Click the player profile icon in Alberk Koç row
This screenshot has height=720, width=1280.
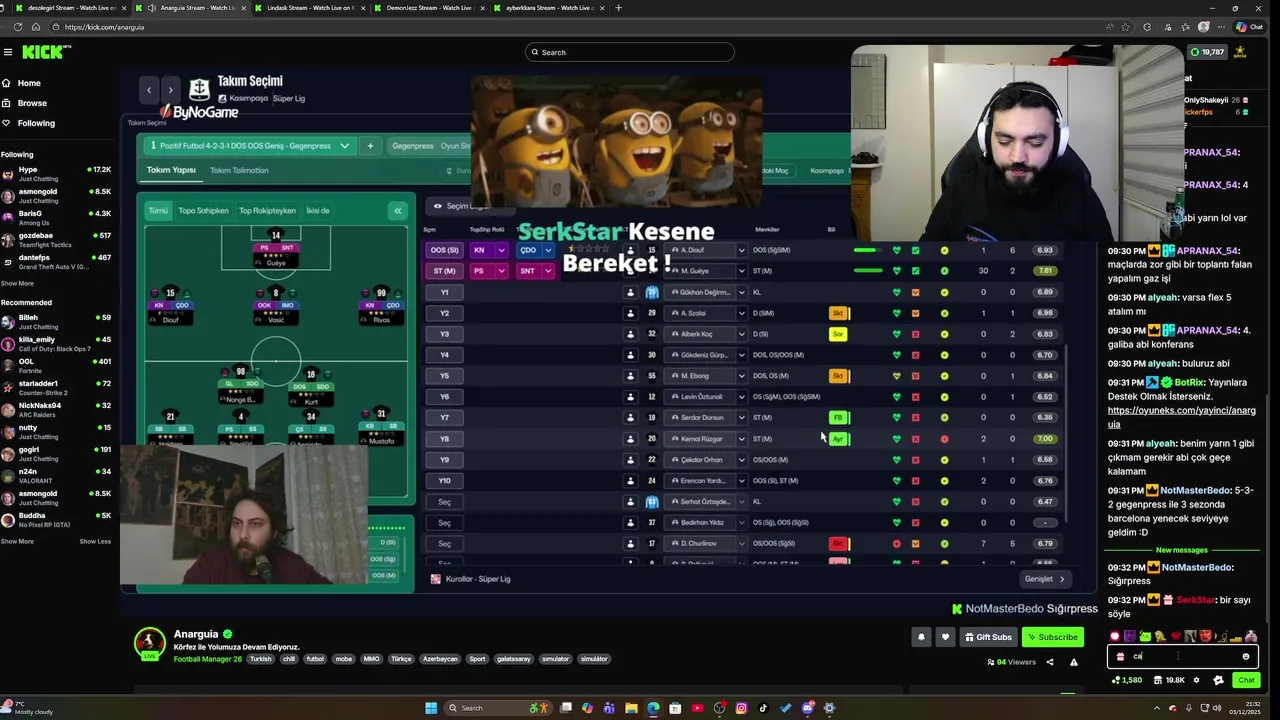point(630,334)
